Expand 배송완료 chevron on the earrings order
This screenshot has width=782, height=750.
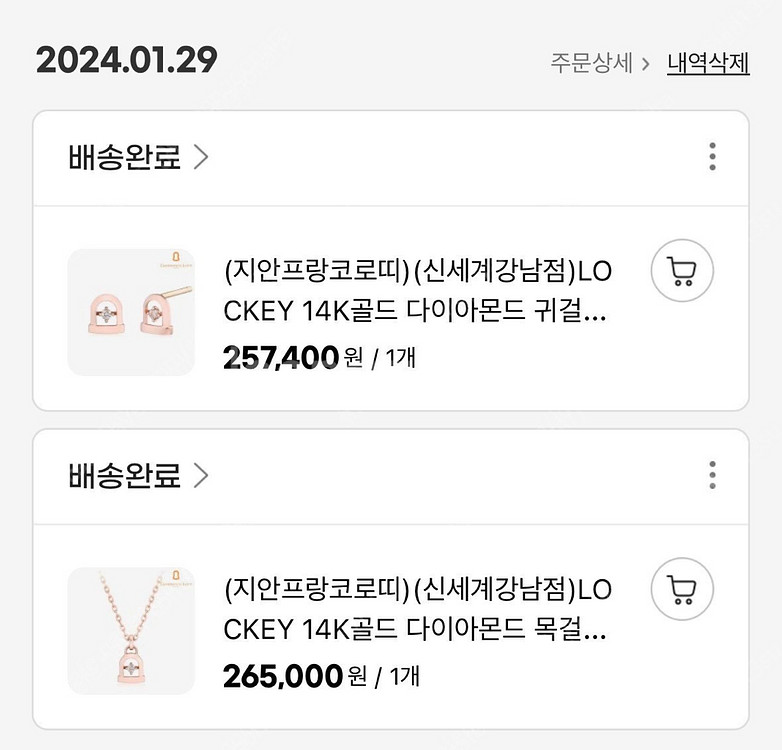(201, 157)
